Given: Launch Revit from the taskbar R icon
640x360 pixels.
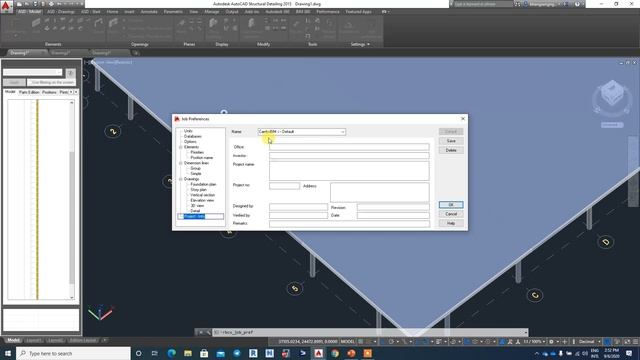Looking at the screenshot, I should click(x=253, y=353).
